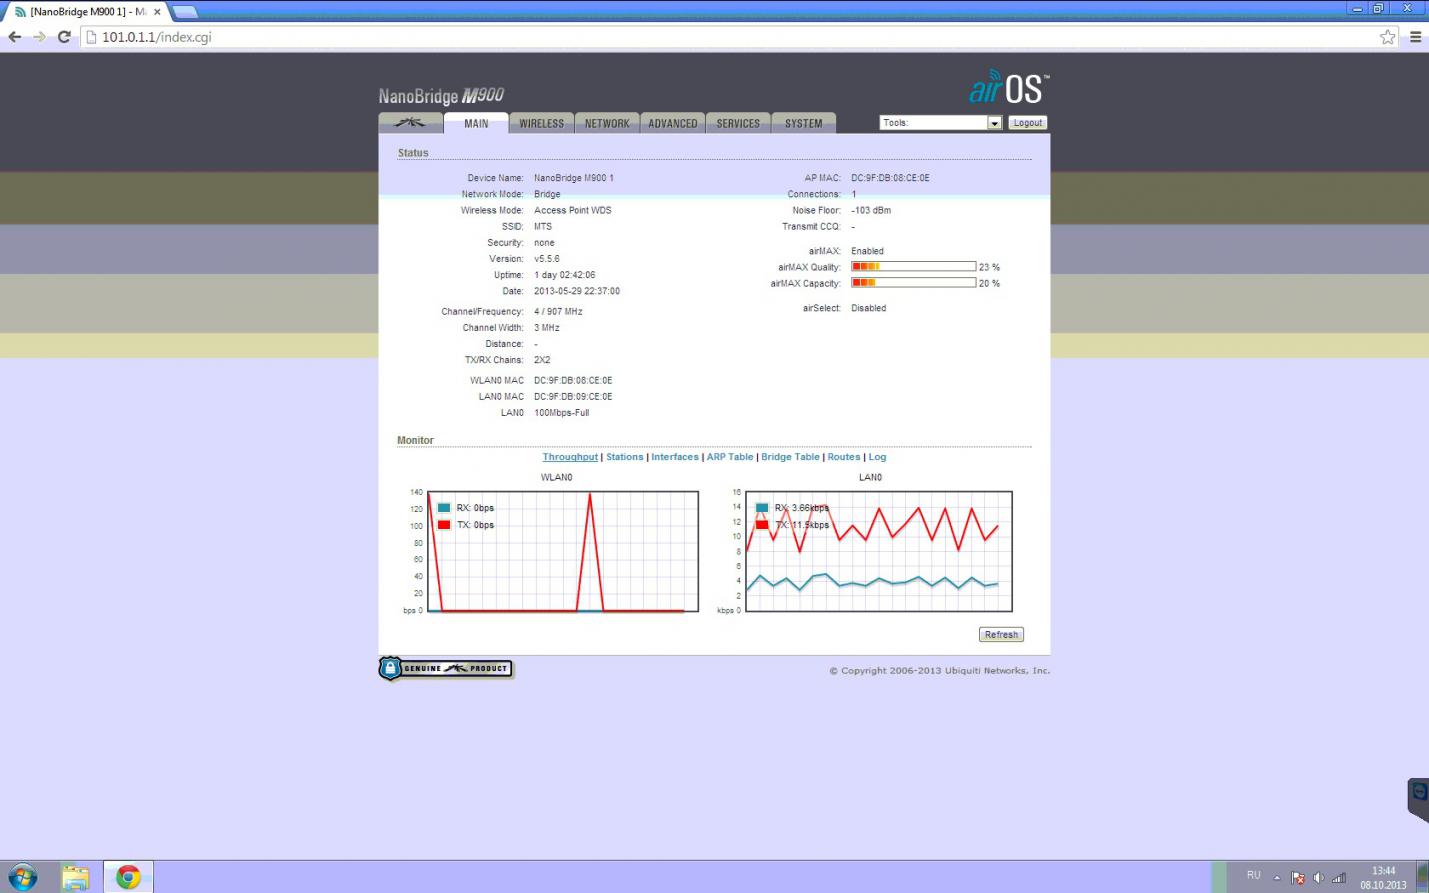Go to the SYSTEM tab

pyautogui.click(x=804, y=123)
